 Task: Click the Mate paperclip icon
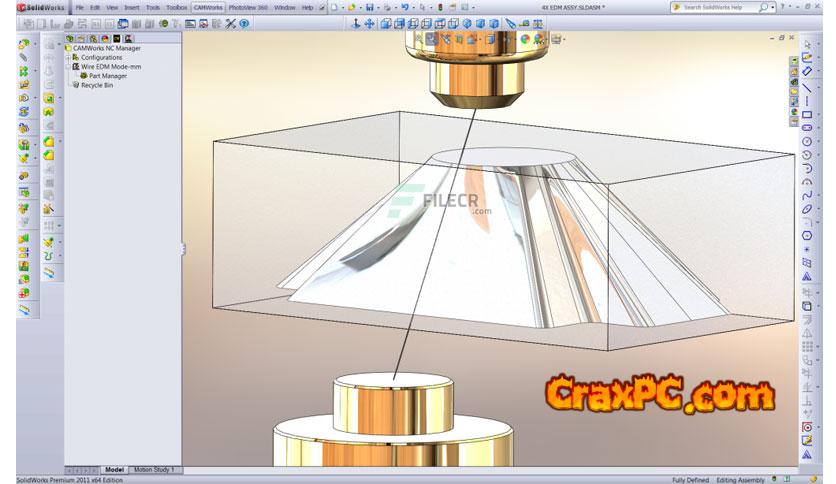click(23, 57)
